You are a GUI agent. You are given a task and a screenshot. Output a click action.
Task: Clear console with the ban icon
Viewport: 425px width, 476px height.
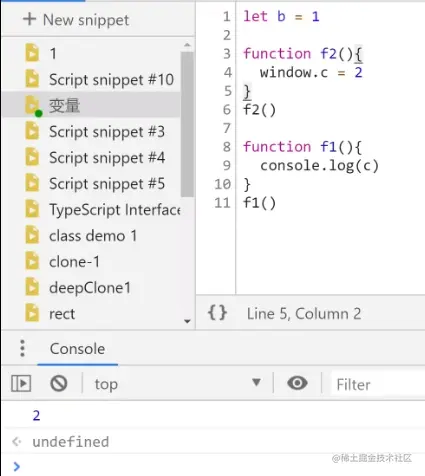click(x=59, y=383)
